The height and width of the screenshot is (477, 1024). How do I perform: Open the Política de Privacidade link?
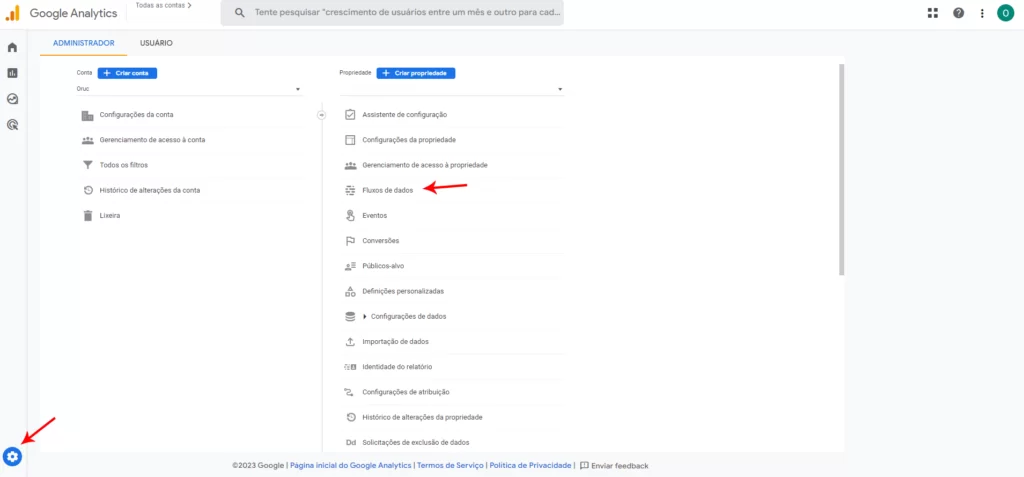[530, 466]
